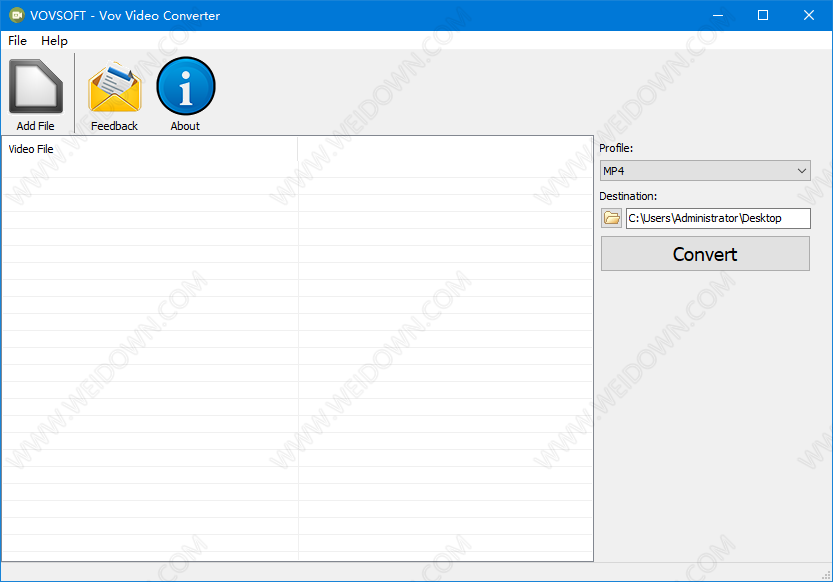Click the Destination path input field
The height and width of the screenshot is (582, 833).
(718, 218)
